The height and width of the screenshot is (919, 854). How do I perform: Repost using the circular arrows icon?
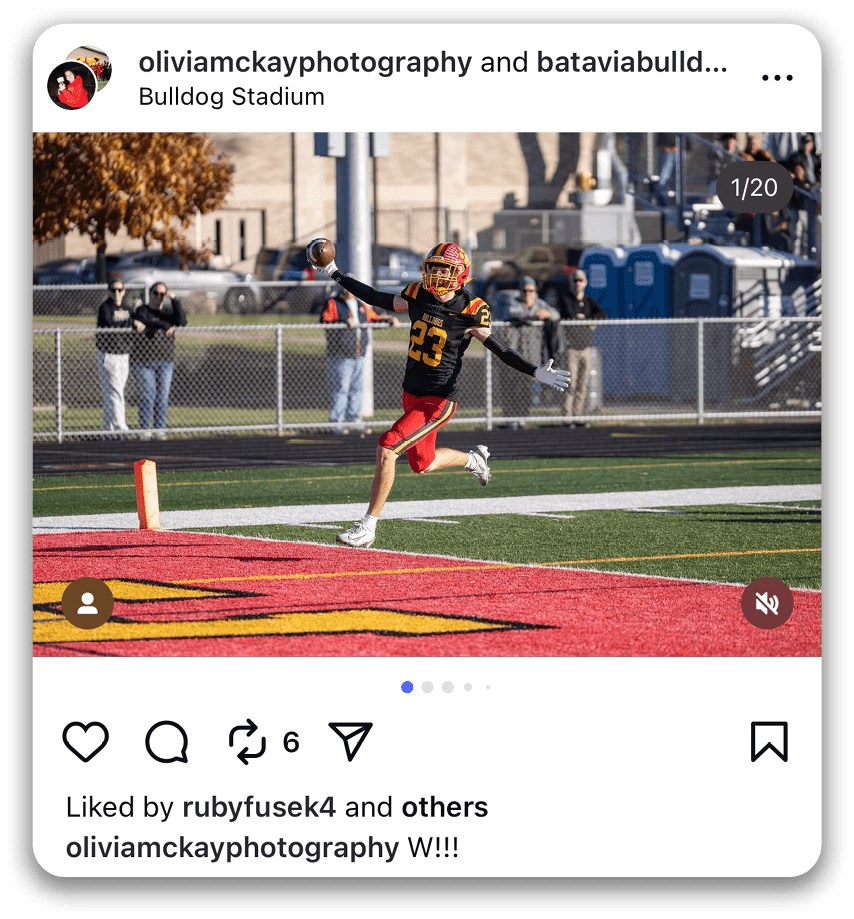pos(247,741)
